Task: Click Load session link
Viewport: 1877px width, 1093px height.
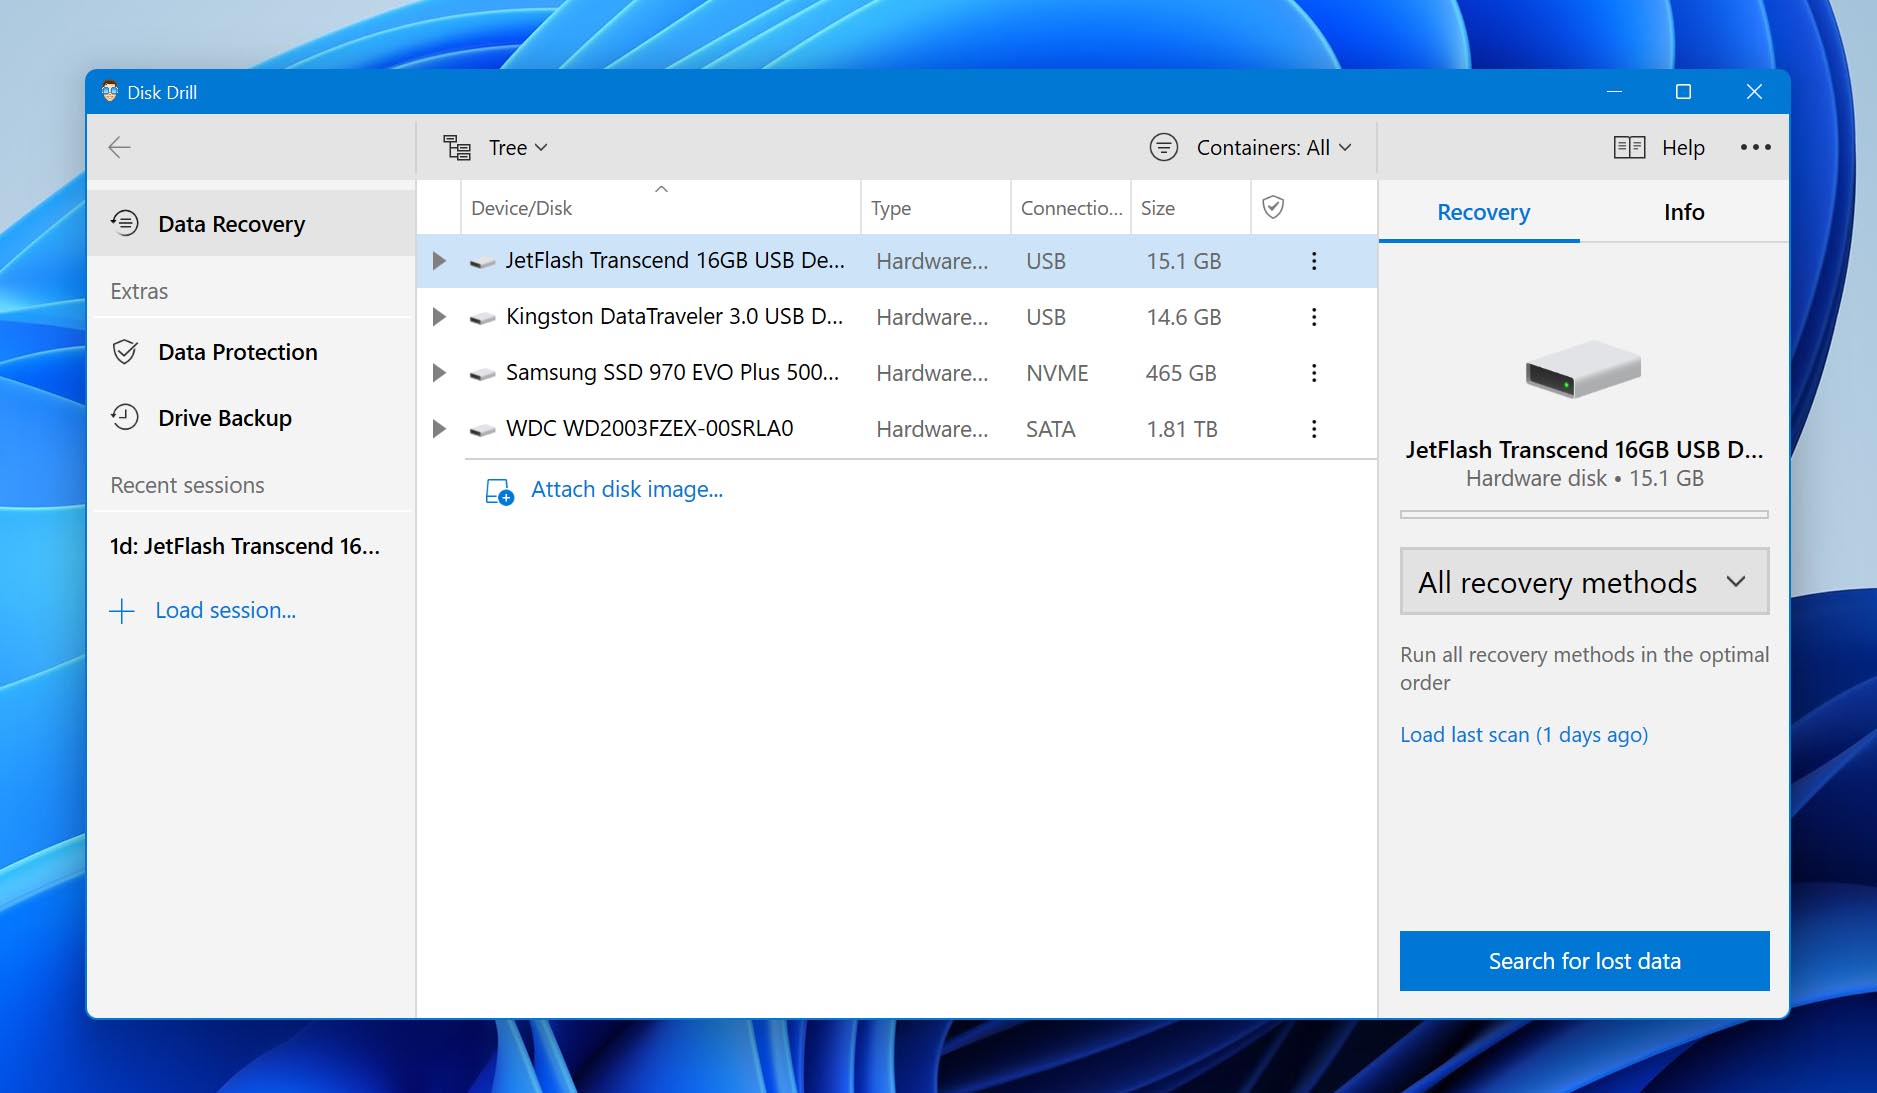Action: click(x=226, y=610)
